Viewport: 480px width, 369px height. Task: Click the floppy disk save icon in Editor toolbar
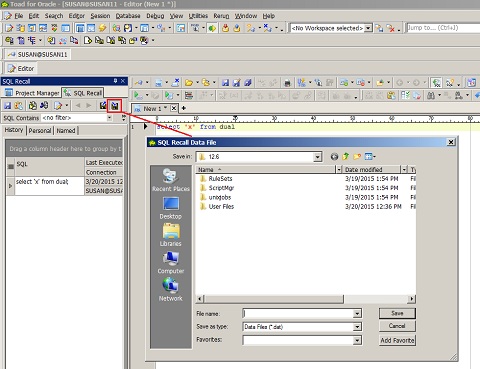point(225,82)
